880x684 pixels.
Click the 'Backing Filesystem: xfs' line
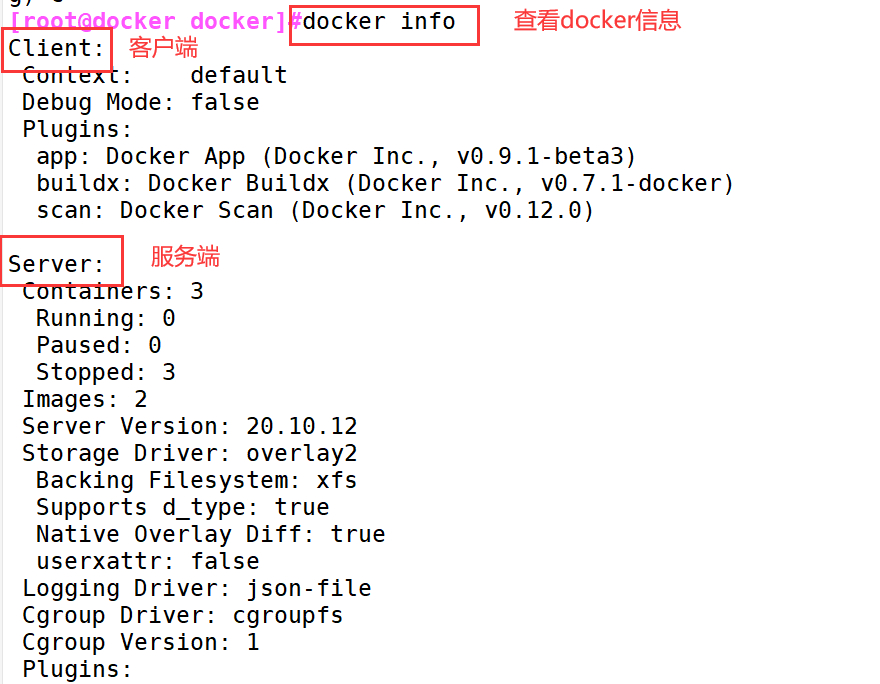(196, 480)
